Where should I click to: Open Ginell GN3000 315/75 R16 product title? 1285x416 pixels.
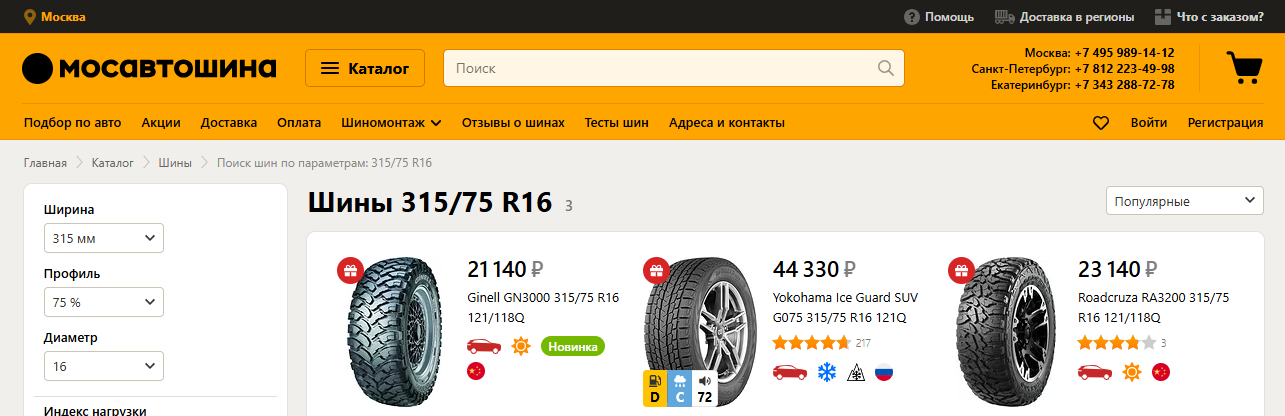[544, 307]
